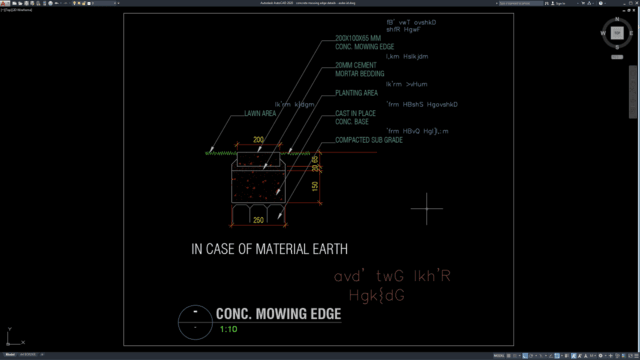This screenshot has height=360, width=640.
Task: Expand the isometric drafting plane arrow
Action: click(x=546, y=356)
